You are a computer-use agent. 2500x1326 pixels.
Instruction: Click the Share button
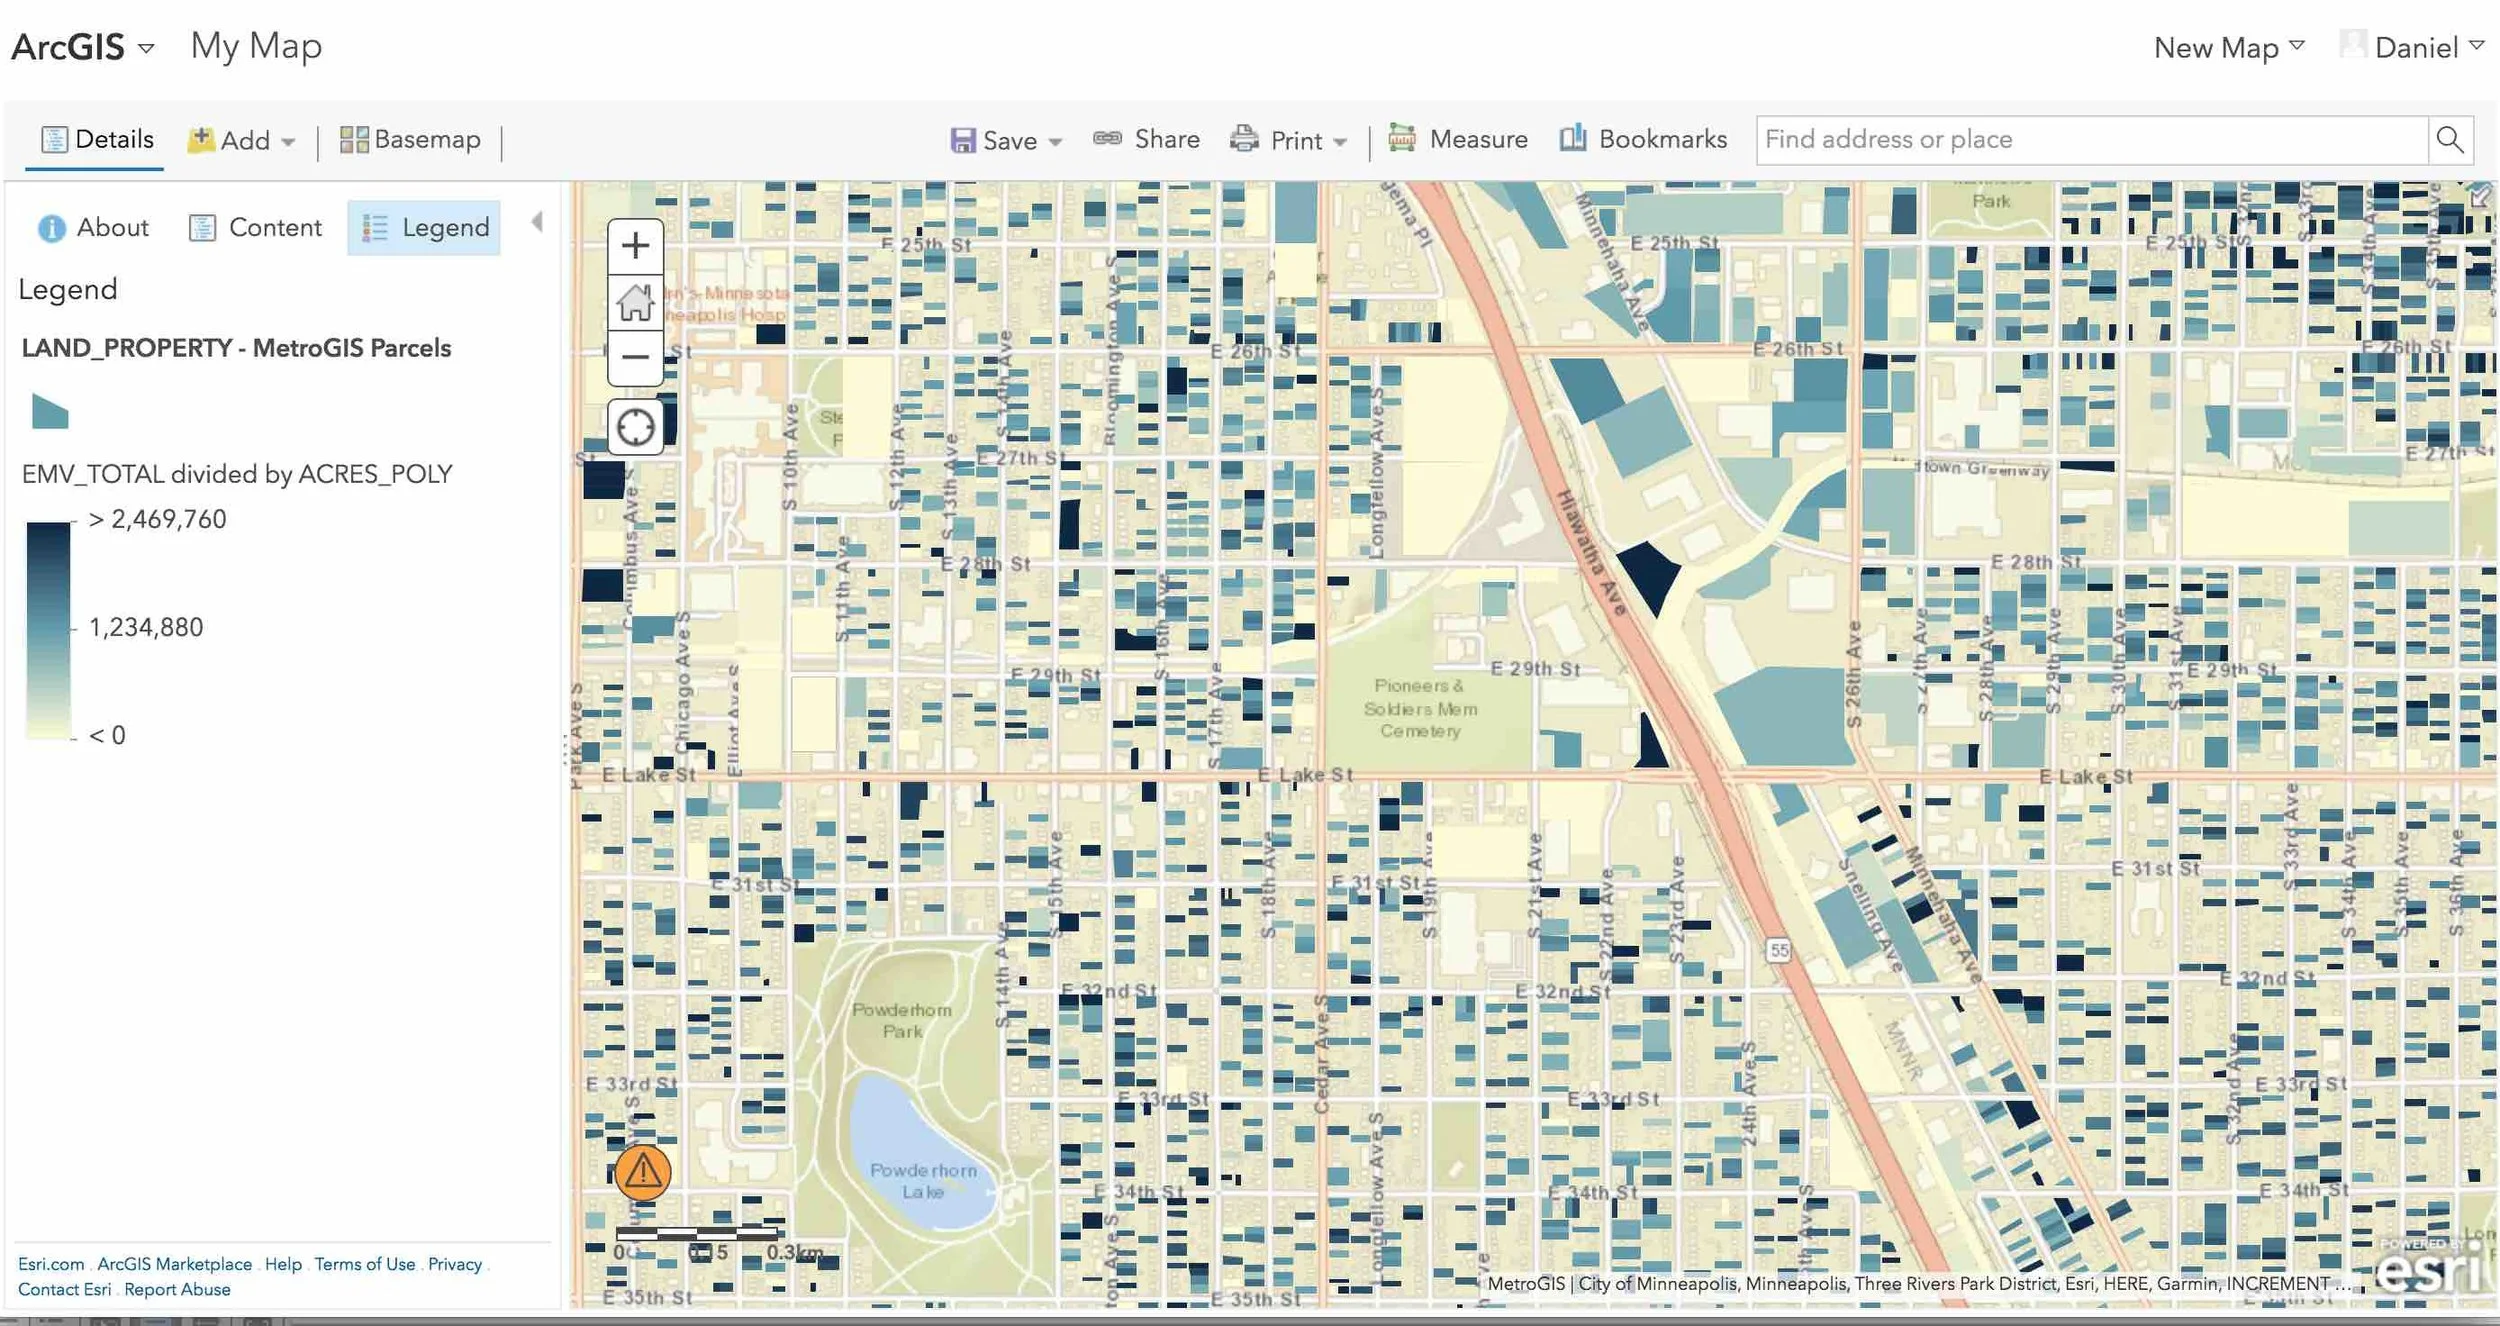tap(1146, 140)
